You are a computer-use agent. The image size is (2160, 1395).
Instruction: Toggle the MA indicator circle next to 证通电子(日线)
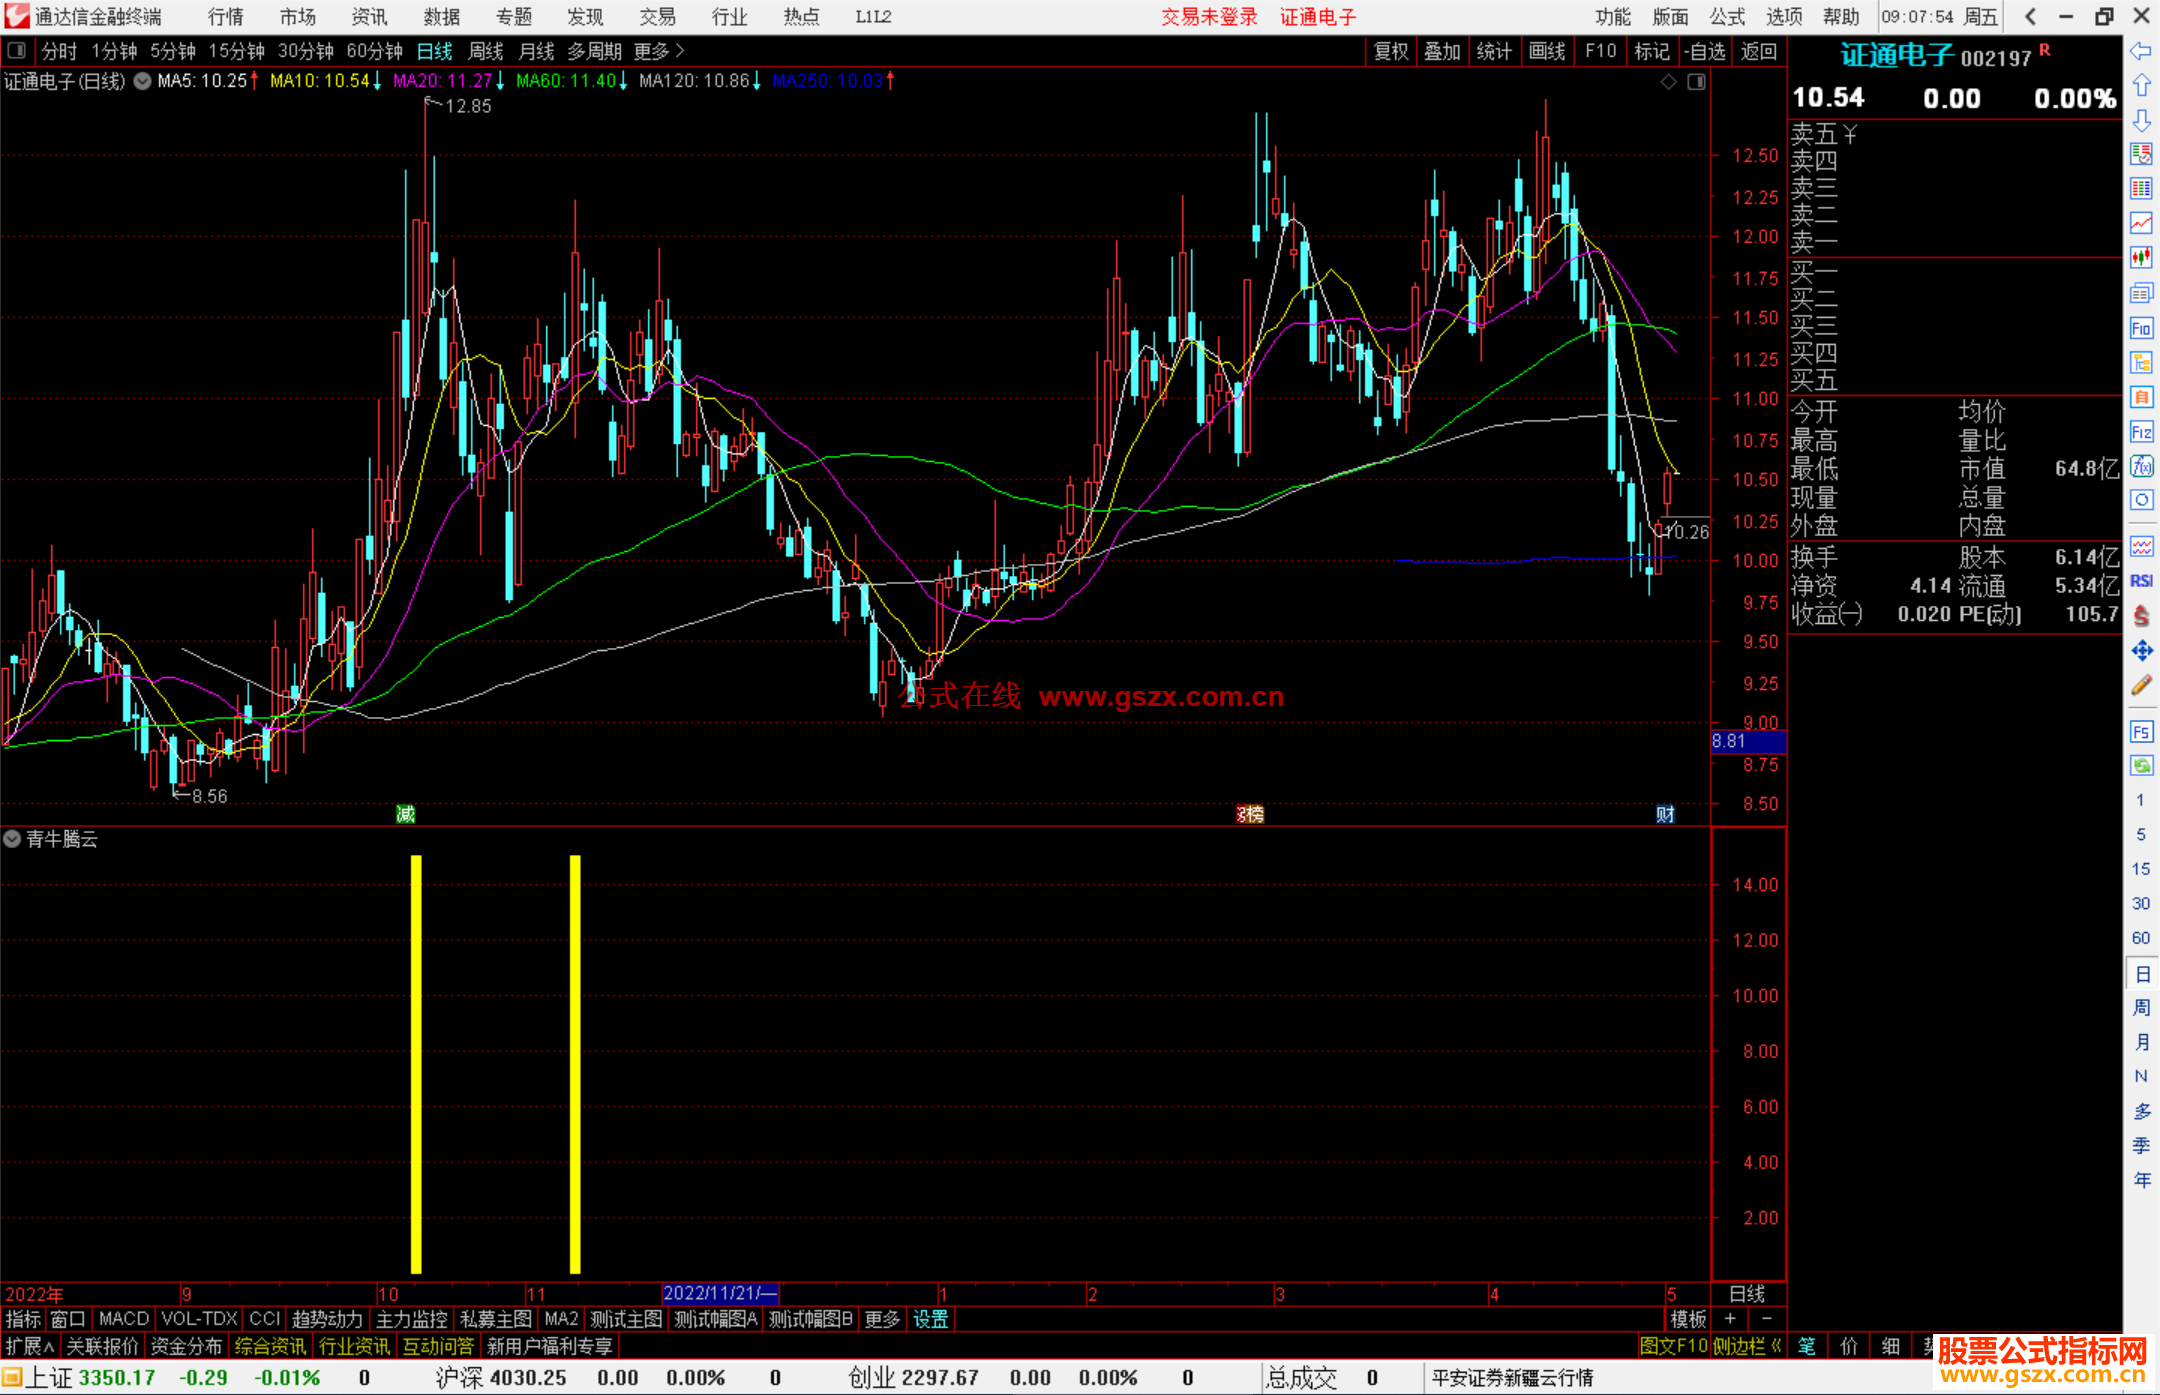pyautogui.click(x=143, y=81)
